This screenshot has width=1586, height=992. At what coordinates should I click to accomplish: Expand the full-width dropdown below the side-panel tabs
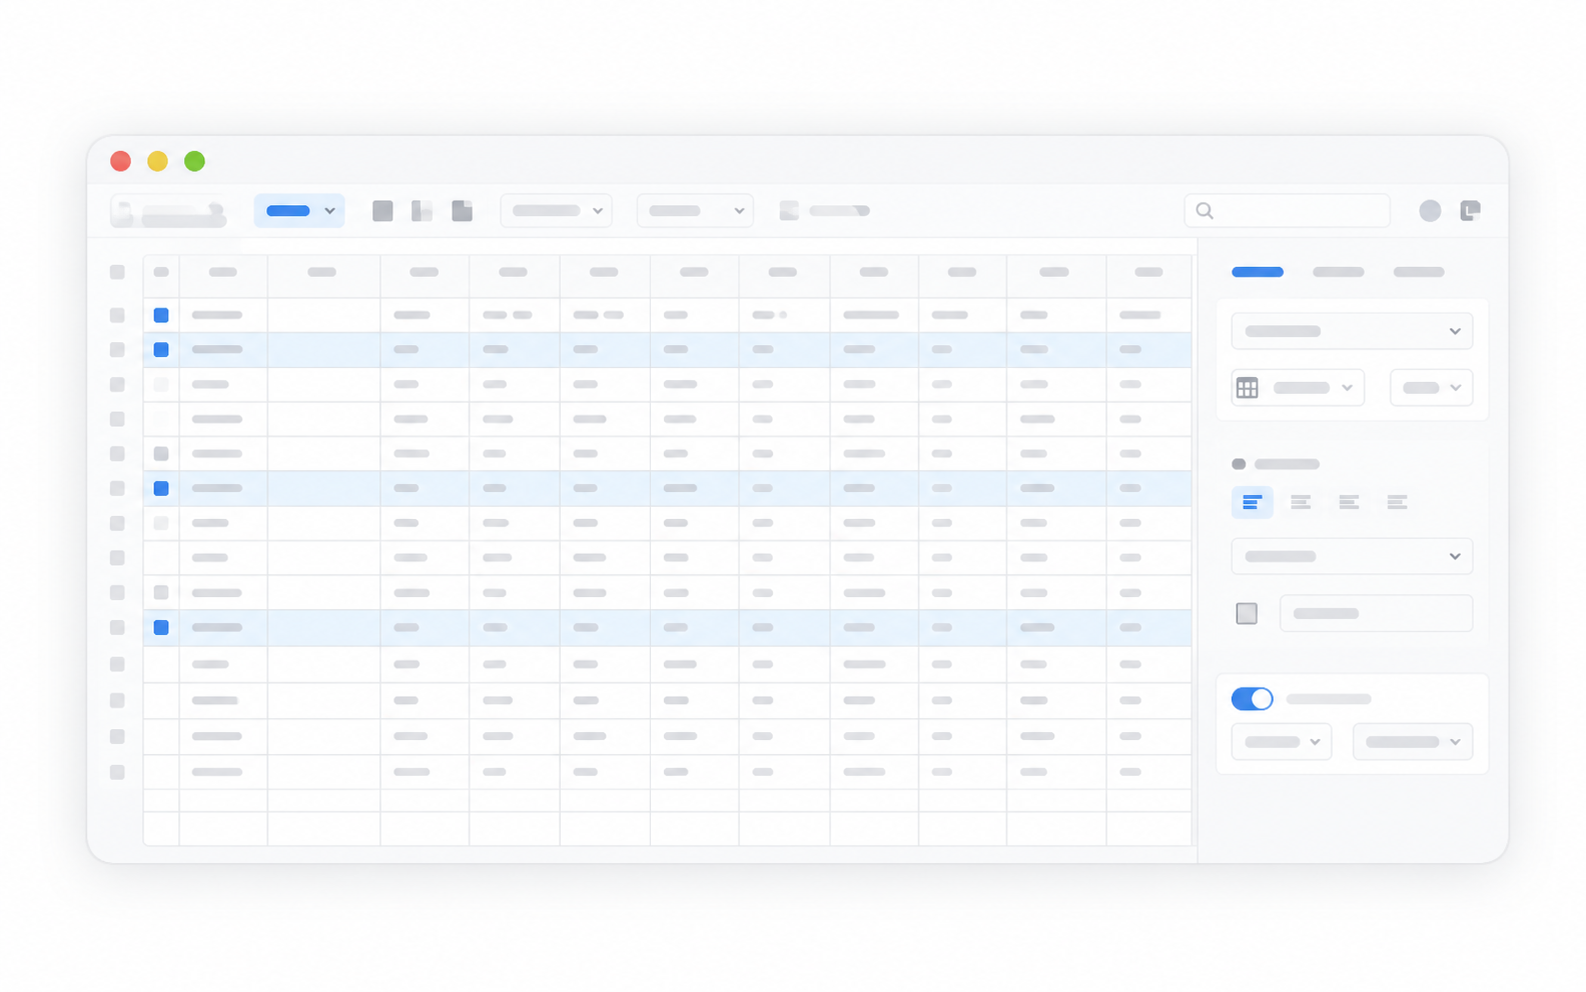[1352, 331]
